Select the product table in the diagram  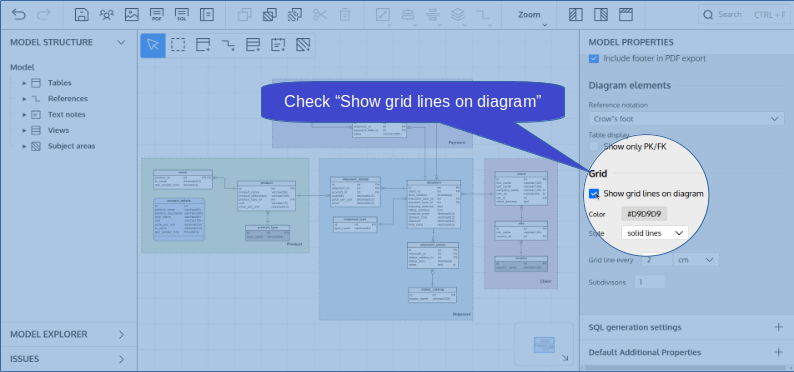point(266,196)
